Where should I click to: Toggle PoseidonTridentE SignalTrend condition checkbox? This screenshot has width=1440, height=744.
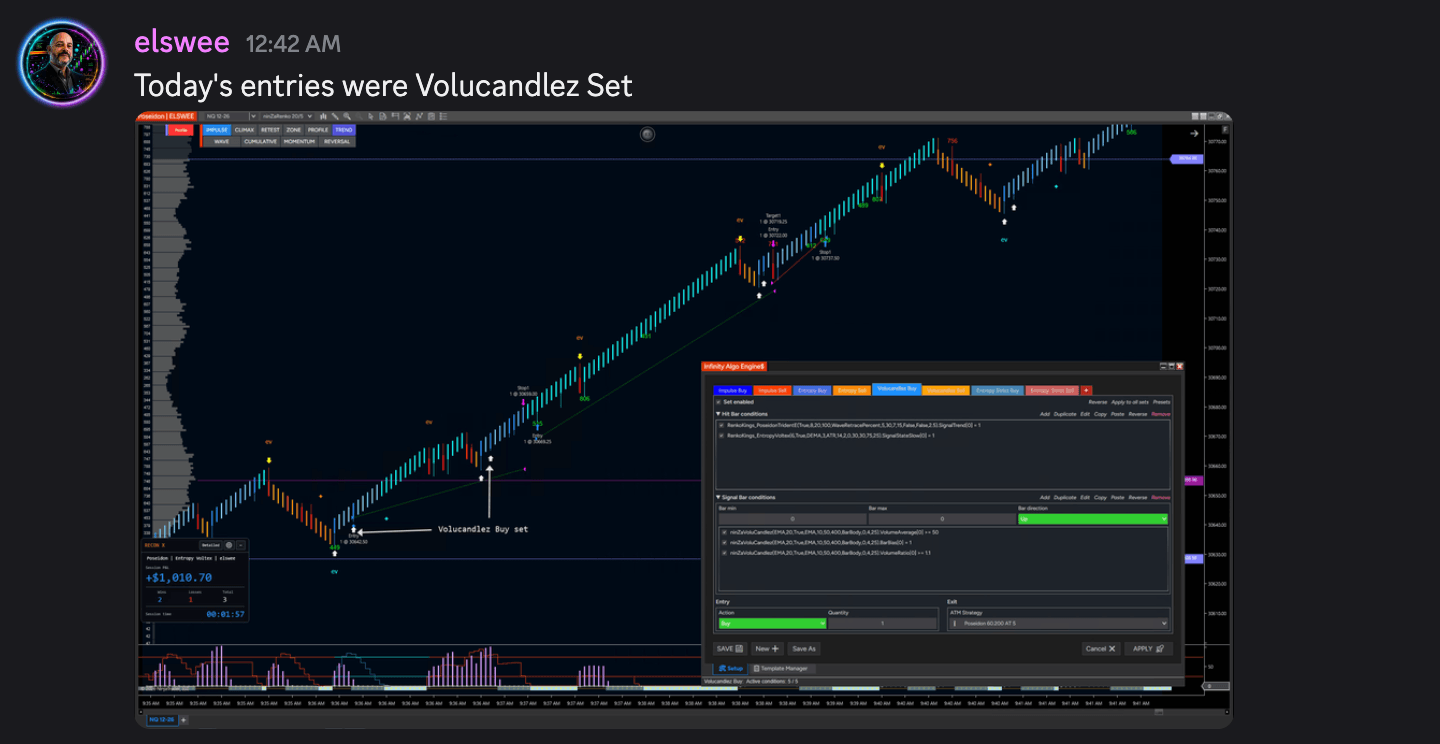point(721,425)
